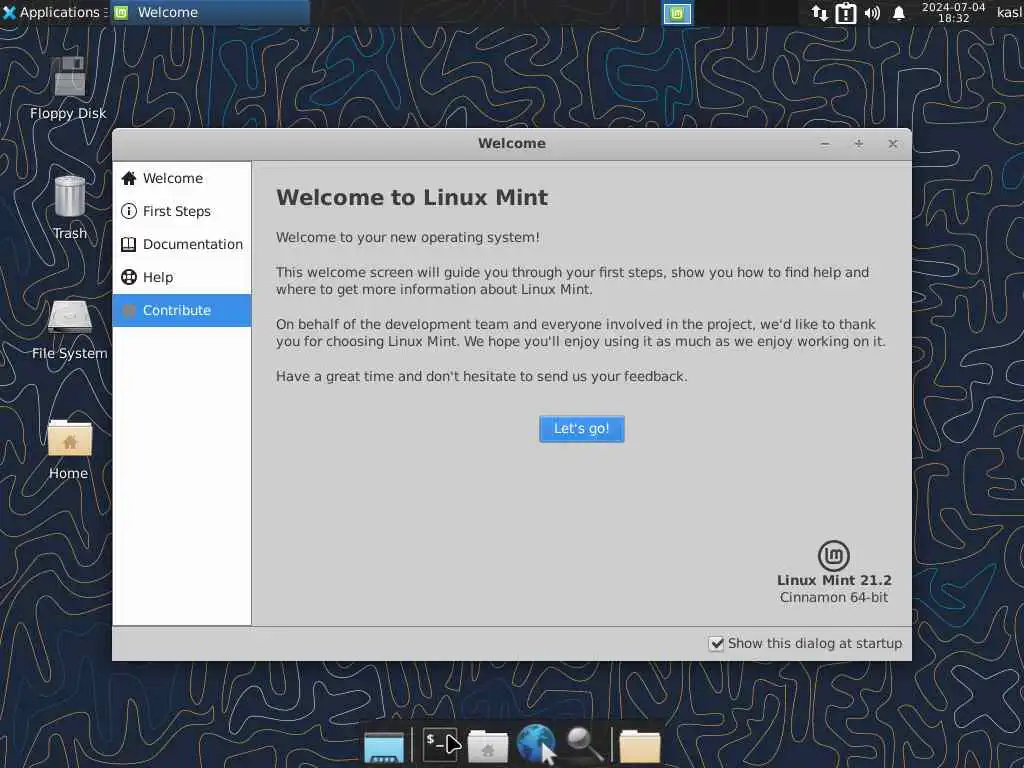Launch the web browser globe icon
The width and height of the screenshot is (1024, 768).
point(536,743)
